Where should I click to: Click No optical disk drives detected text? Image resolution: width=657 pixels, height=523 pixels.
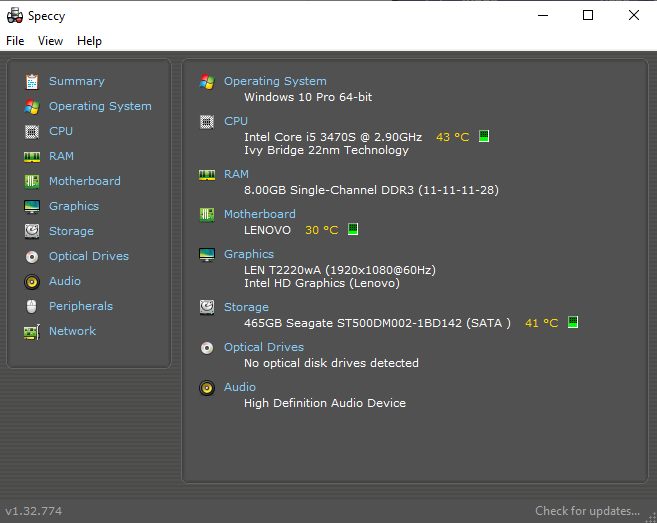click(x=331, y=363)
